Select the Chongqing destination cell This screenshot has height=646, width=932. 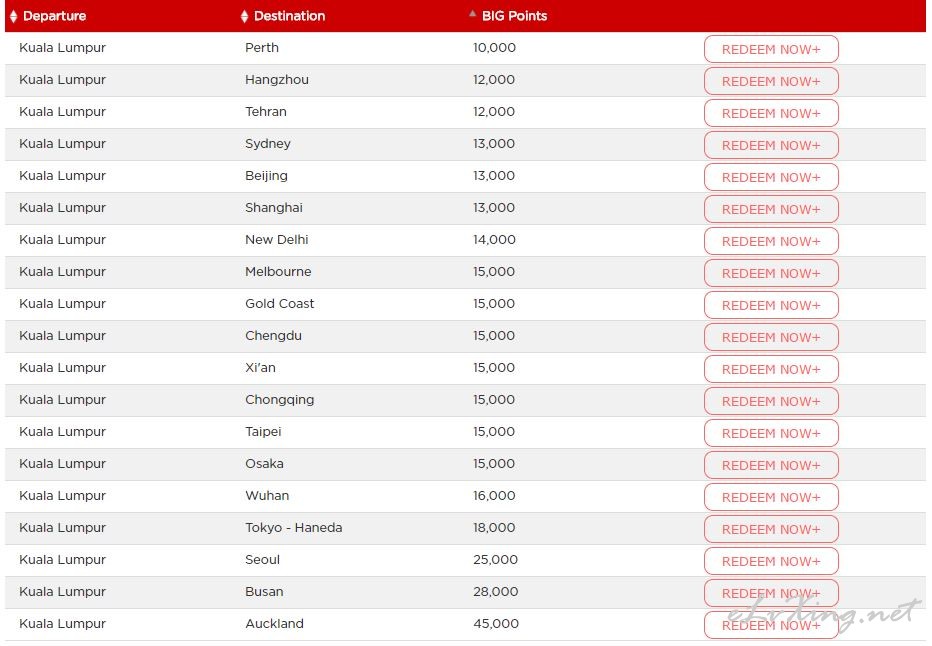(x=280, y=400)
